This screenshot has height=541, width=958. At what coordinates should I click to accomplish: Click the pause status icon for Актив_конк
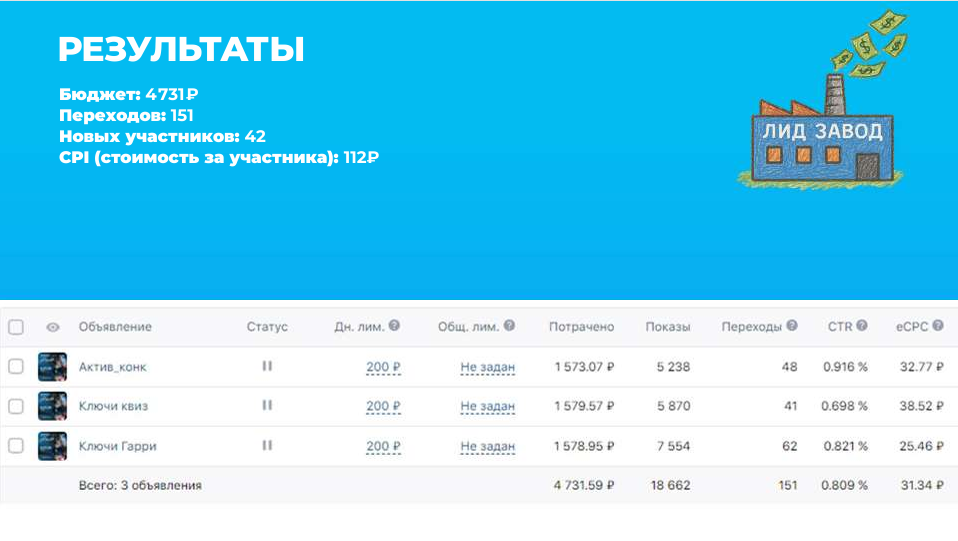pos(267,366)
